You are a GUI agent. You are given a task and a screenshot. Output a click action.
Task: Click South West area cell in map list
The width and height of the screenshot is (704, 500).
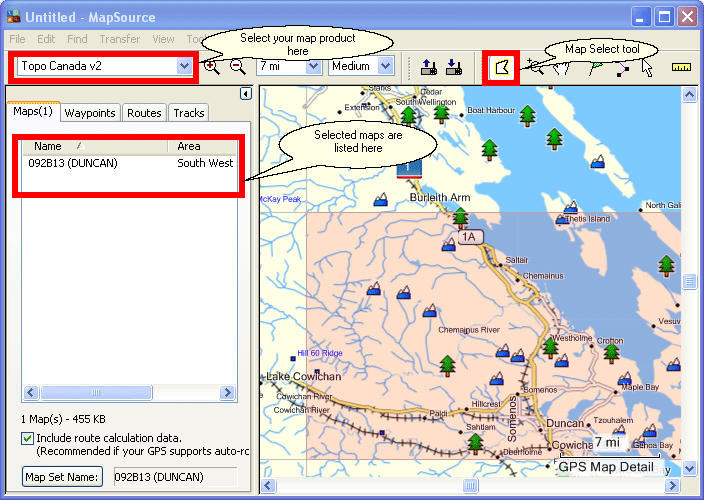tap(205, 163)
